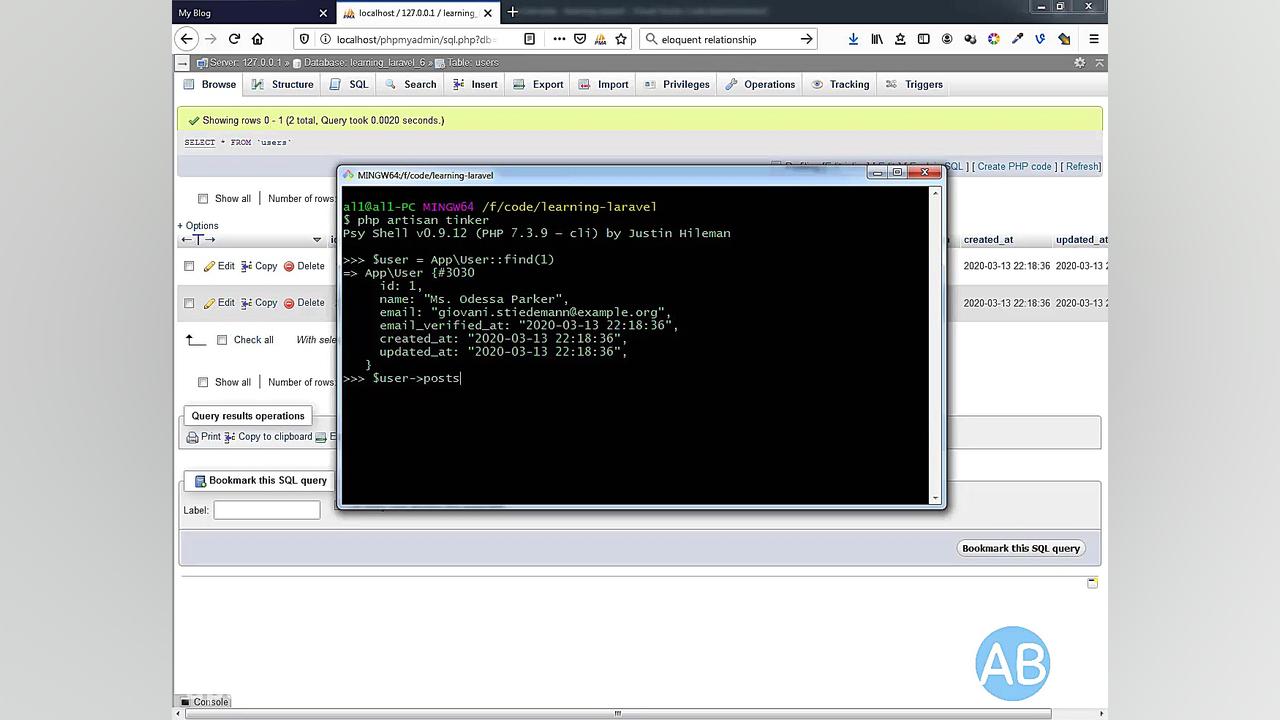The width and height of the screenshot is (1280, 720).
Task: Toggle reader view in the address bar
Action: pyautogui.click(x=529, y=39)
